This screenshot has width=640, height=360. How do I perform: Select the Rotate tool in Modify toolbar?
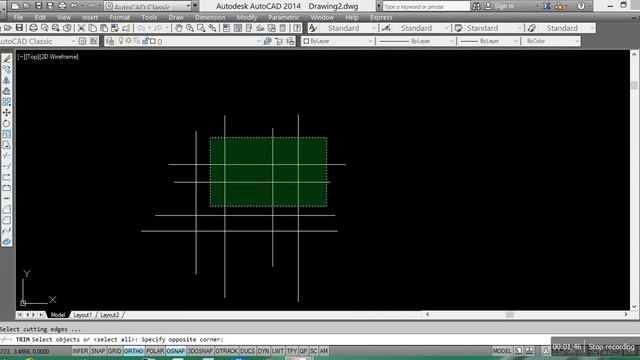pos(7,124)
